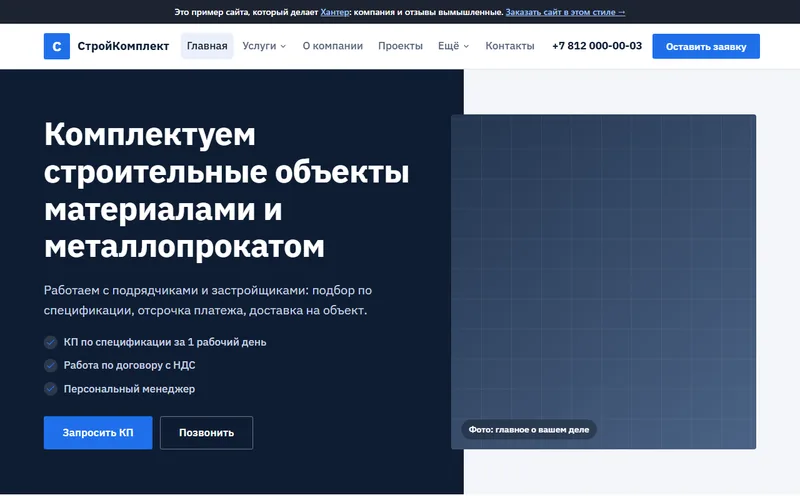Click the Позвонить button
Viewport: 800px width, 500px height.
click(207, 433)
